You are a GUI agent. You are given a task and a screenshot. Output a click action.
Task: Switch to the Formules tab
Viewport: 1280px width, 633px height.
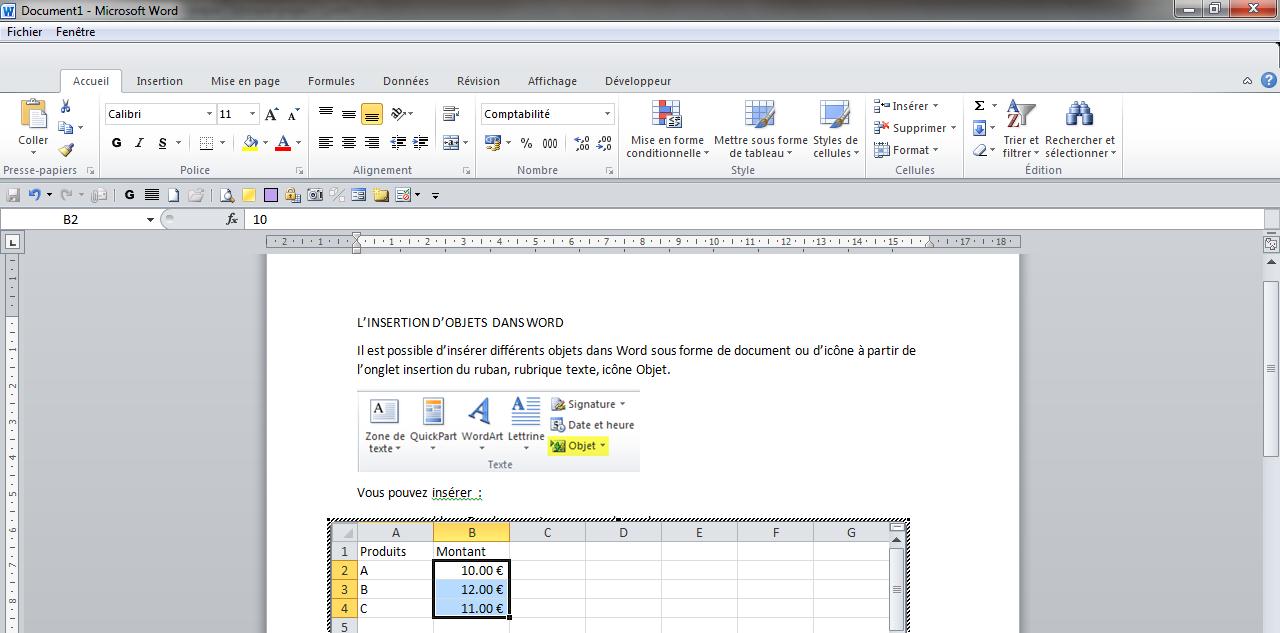[331, 81]
